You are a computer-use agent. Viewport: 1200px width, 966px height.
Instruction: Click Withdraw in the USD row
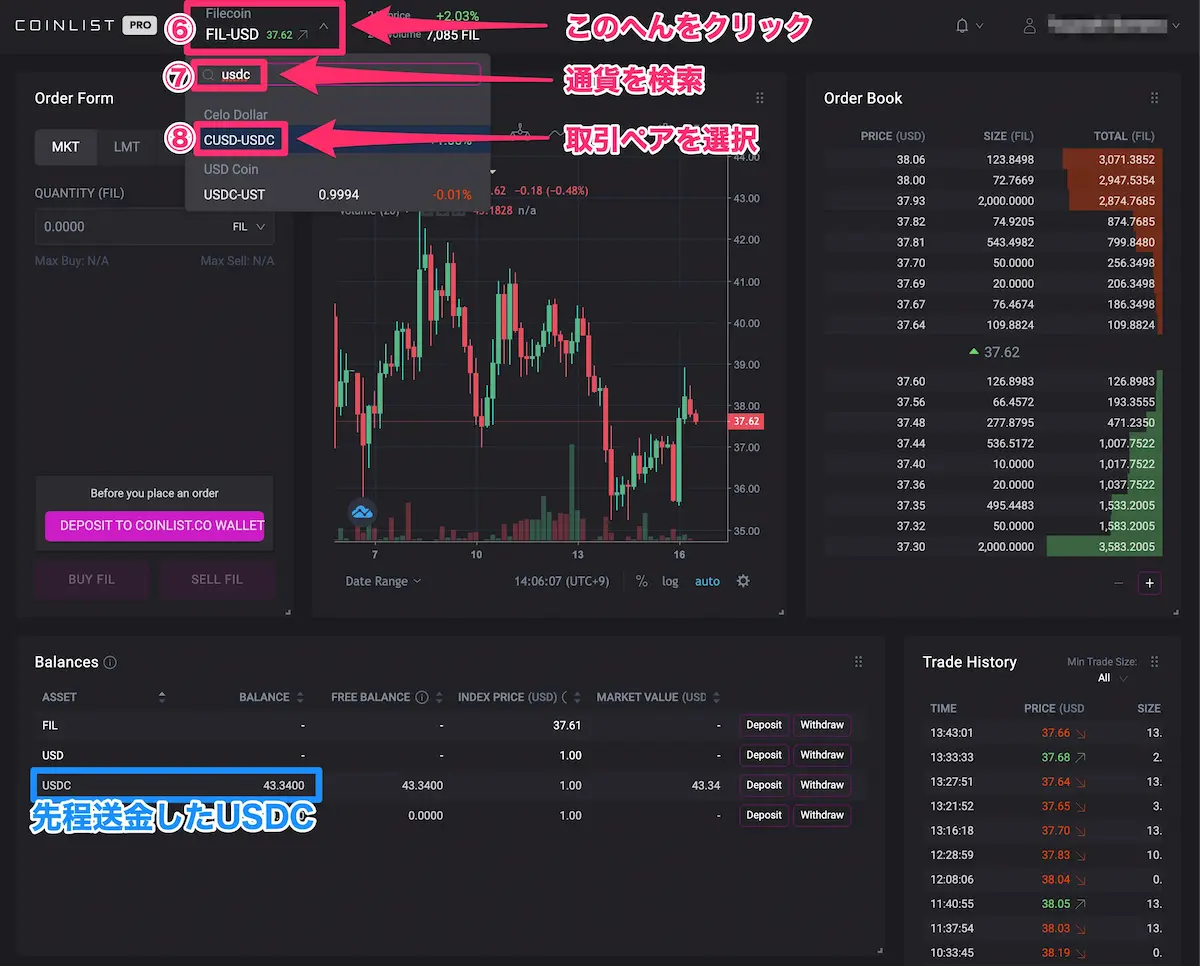(x=822, y=755)
